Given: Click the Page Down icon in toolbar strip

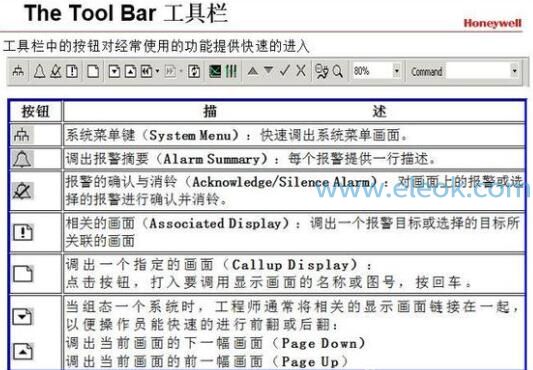Looking at the screenshot, I should [115, 71].
